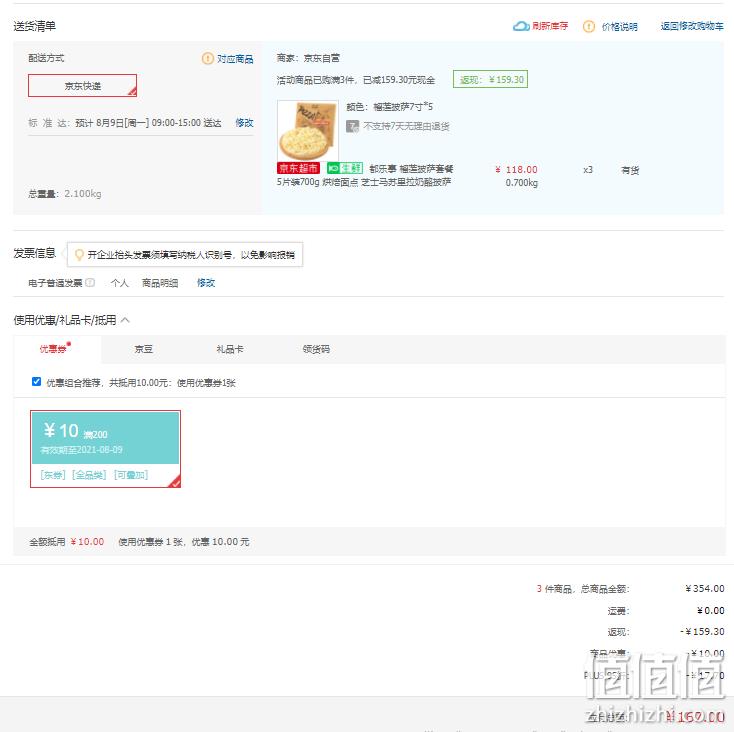This screenshot has height=732, width=734.
Task: Click the 颜色：榴莲披萨7寸*5 text
Action: point(389,107)
